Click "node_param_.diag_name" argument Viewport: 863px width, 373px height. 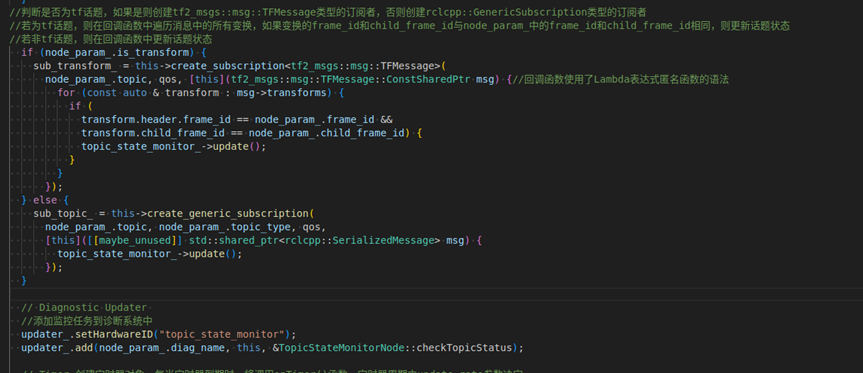[x=162, y=348]
